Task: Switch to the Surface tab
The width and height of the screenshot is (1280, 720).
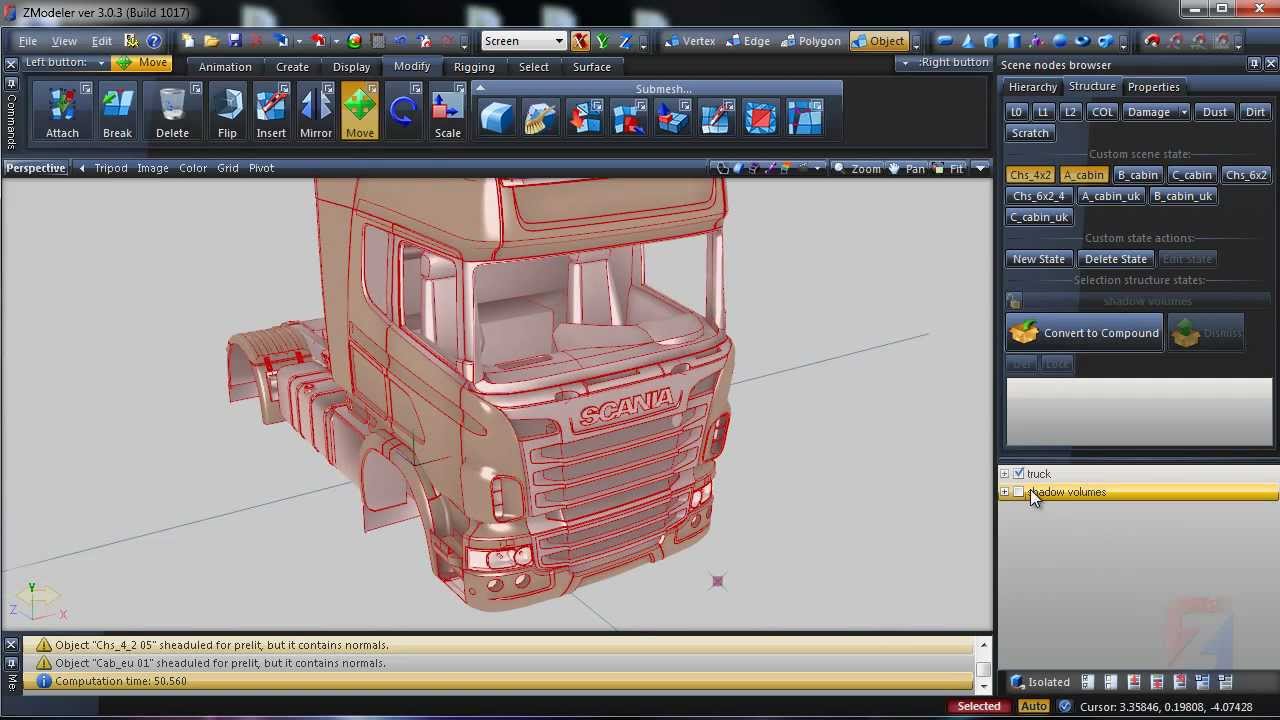Action: click(x=592, y=67)
